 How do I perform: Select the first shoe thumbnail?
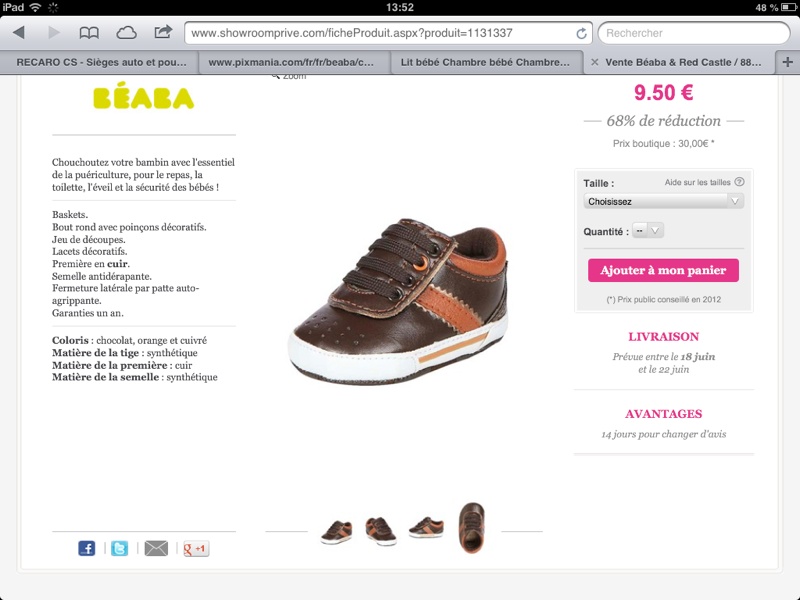click(337, 532)
